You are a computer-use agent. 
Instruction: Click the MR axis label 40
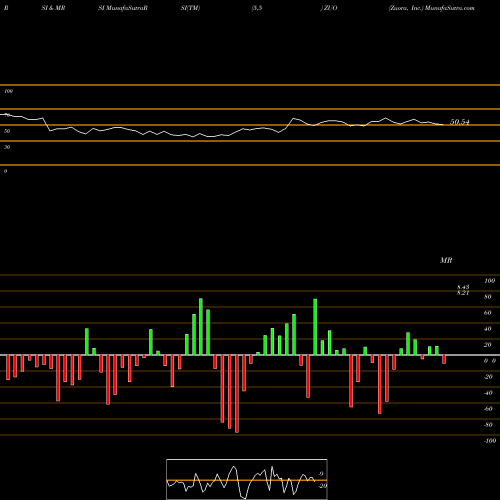pos(488,329)
